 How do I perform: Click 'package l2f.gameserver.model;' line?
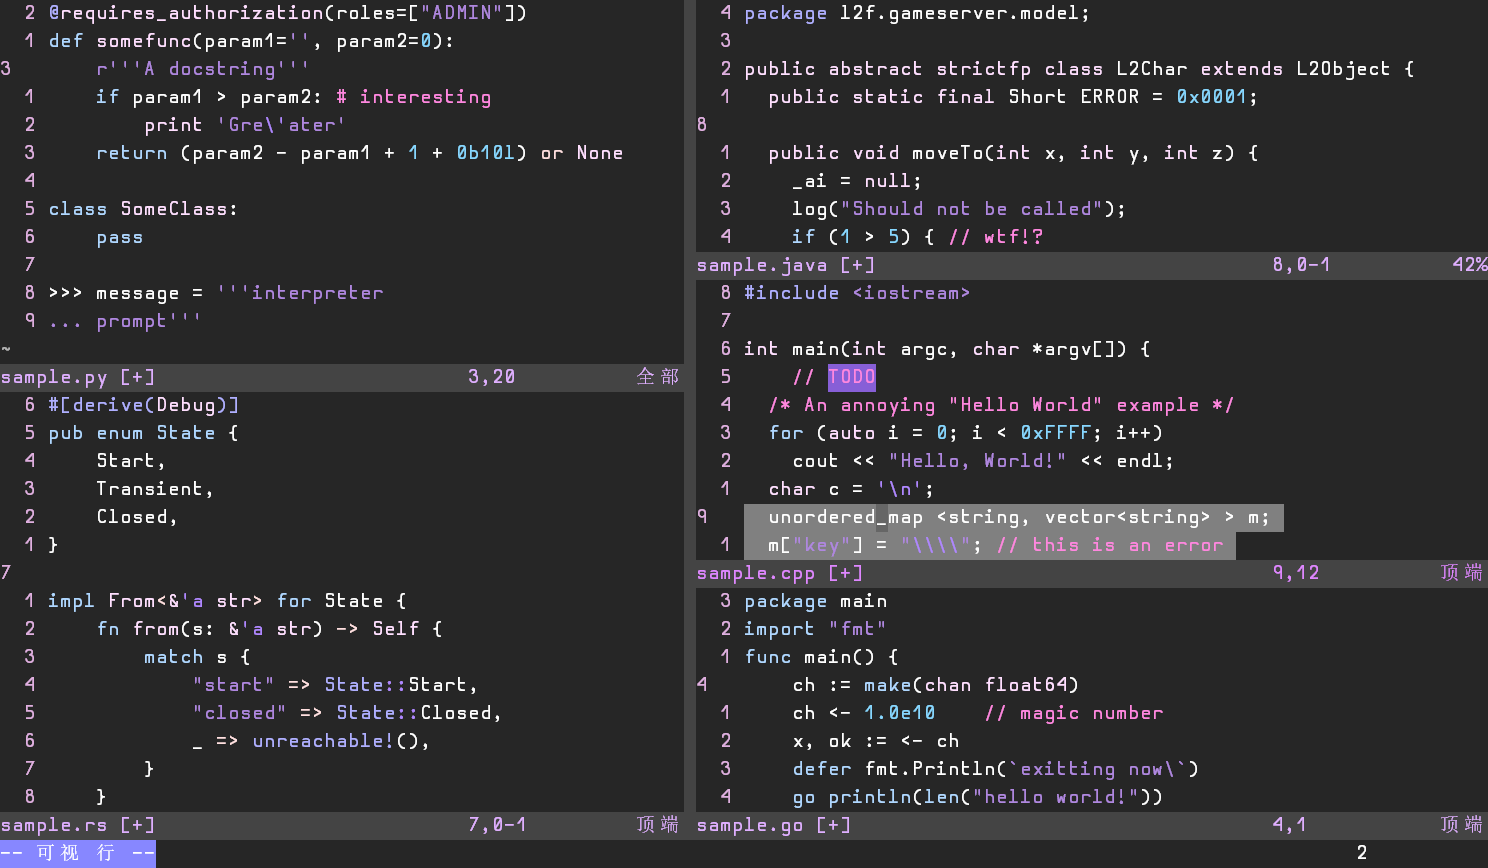918,13
